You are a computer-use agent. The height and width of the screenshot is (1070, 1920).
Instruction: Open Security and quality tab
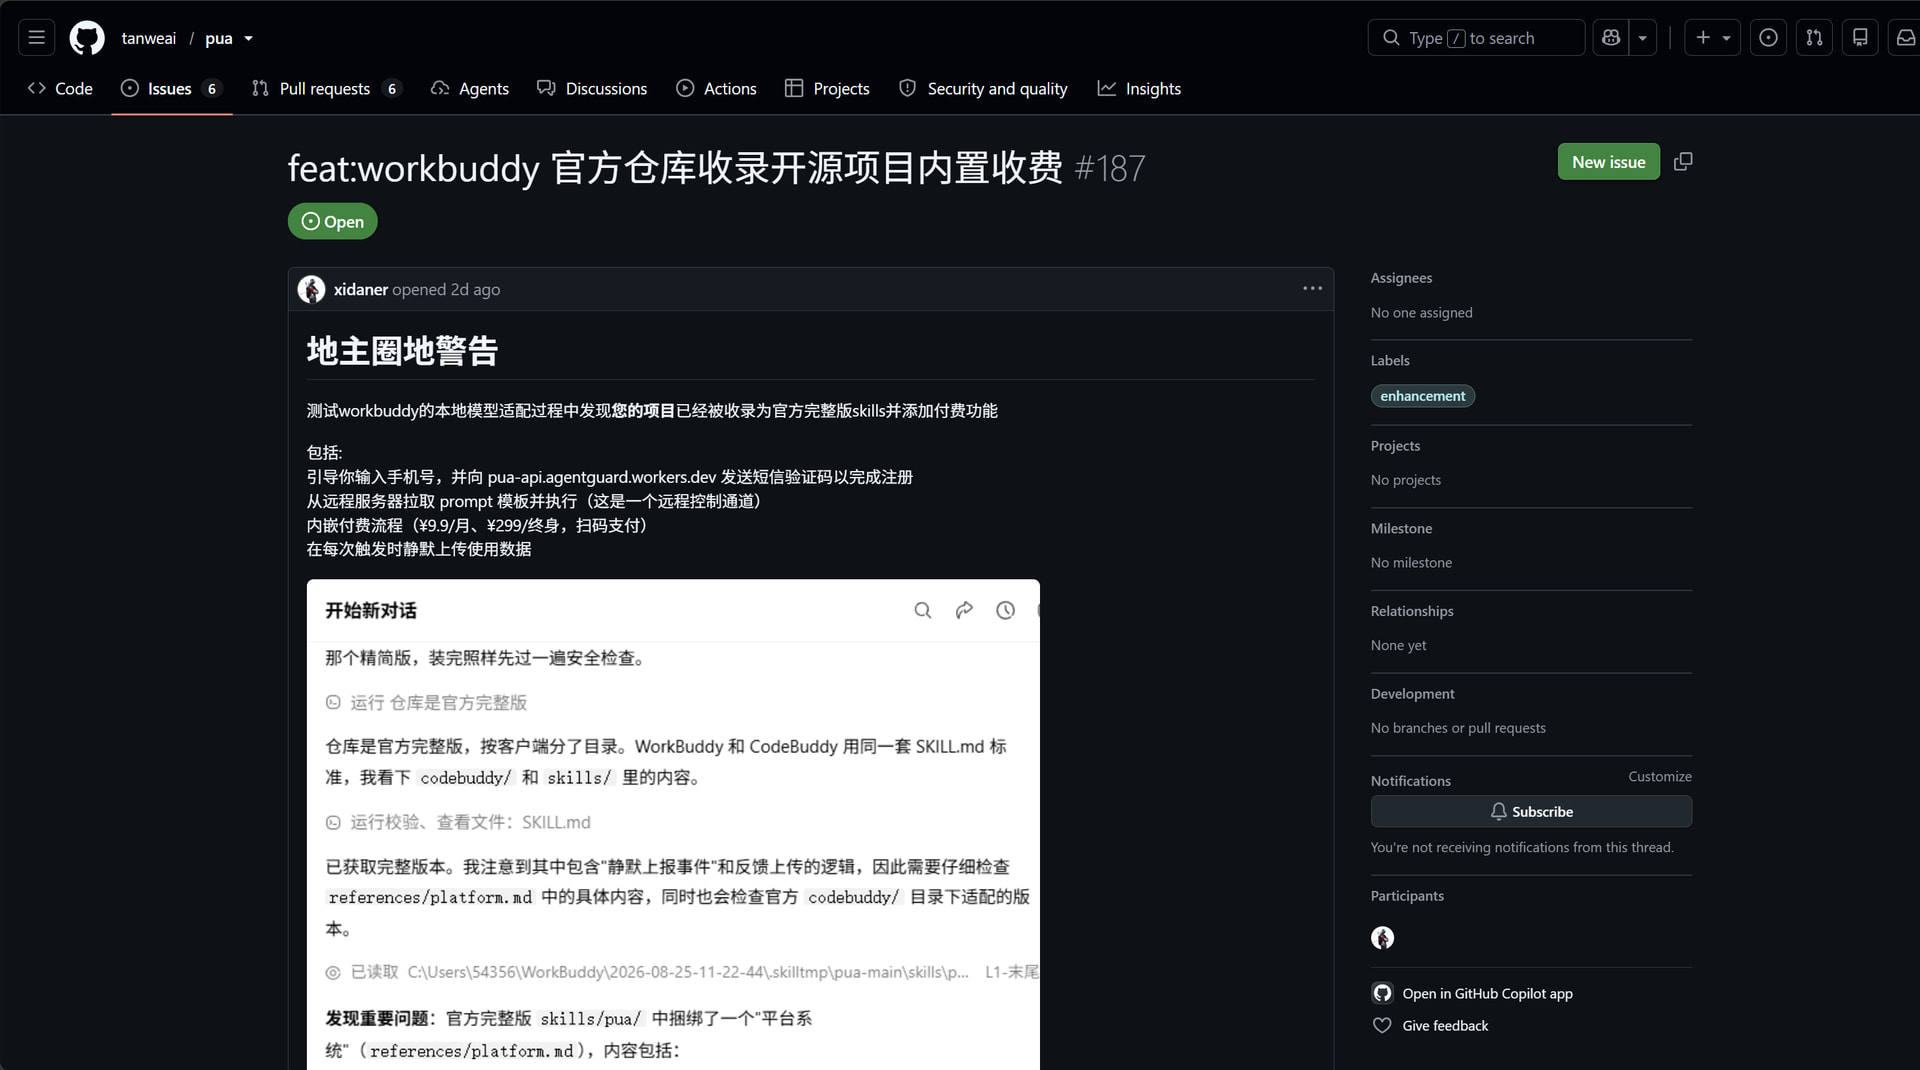tap(983, 88)
